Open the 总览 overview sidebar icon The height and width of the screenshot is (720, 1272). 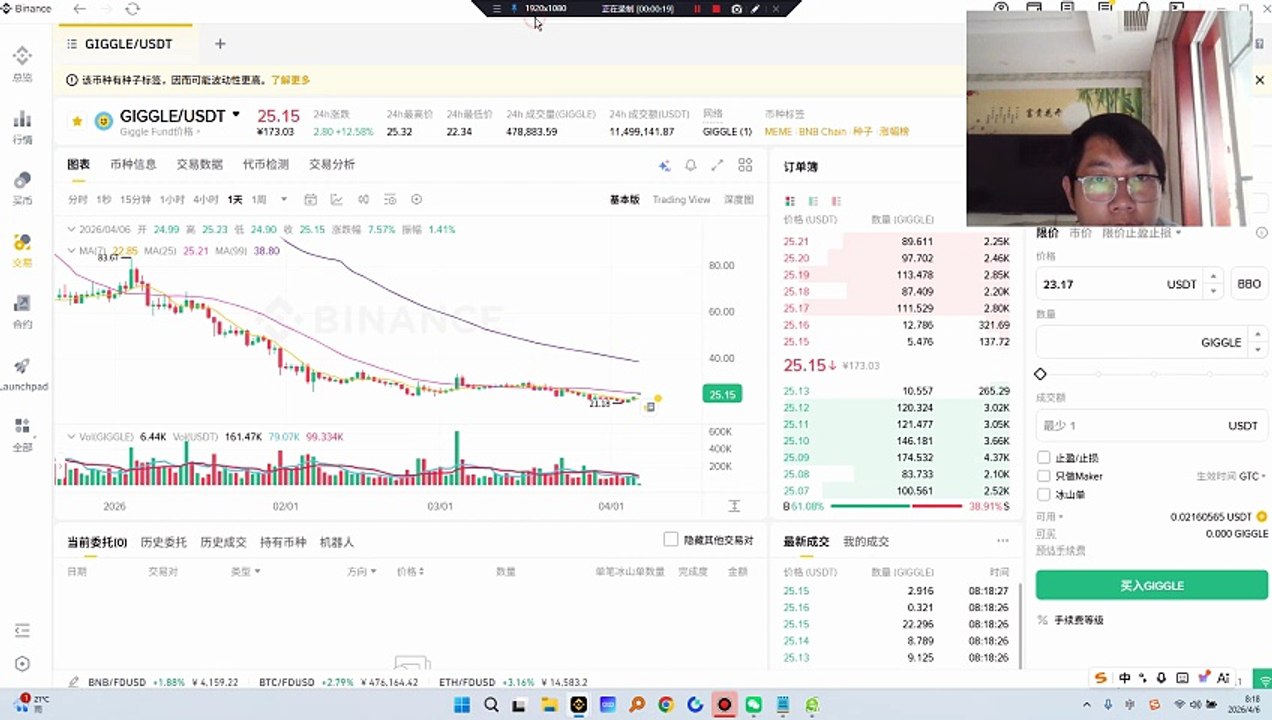(x=22, y=63)
